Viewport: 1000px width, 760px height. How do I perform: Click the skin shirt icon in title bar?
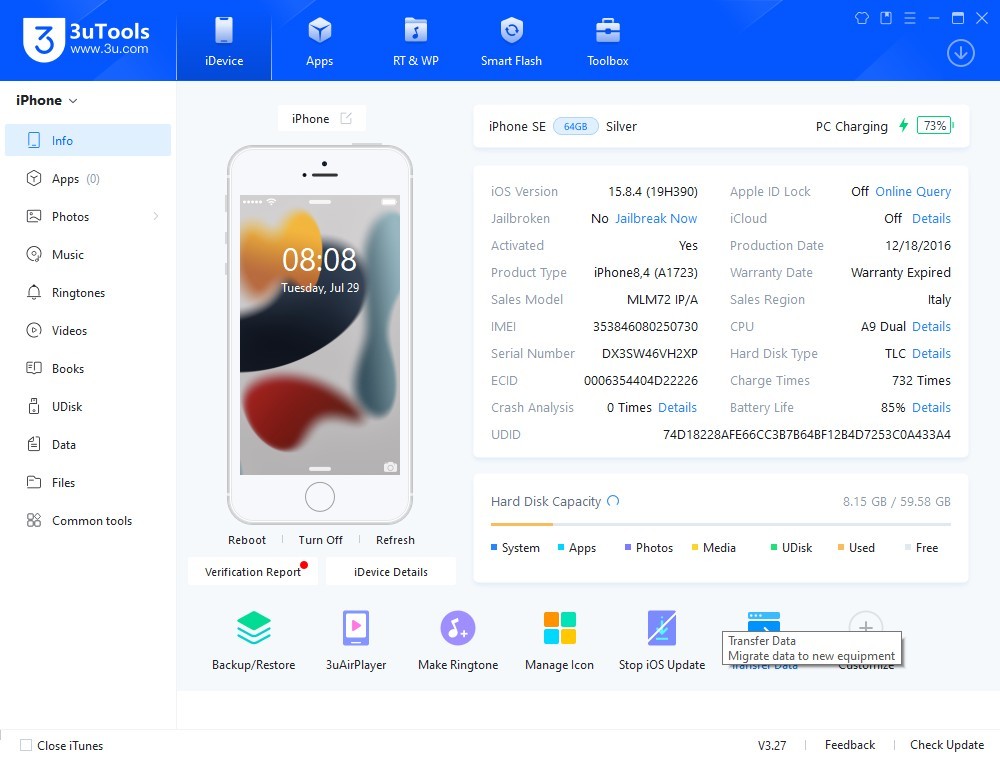(x=862, y=18)
